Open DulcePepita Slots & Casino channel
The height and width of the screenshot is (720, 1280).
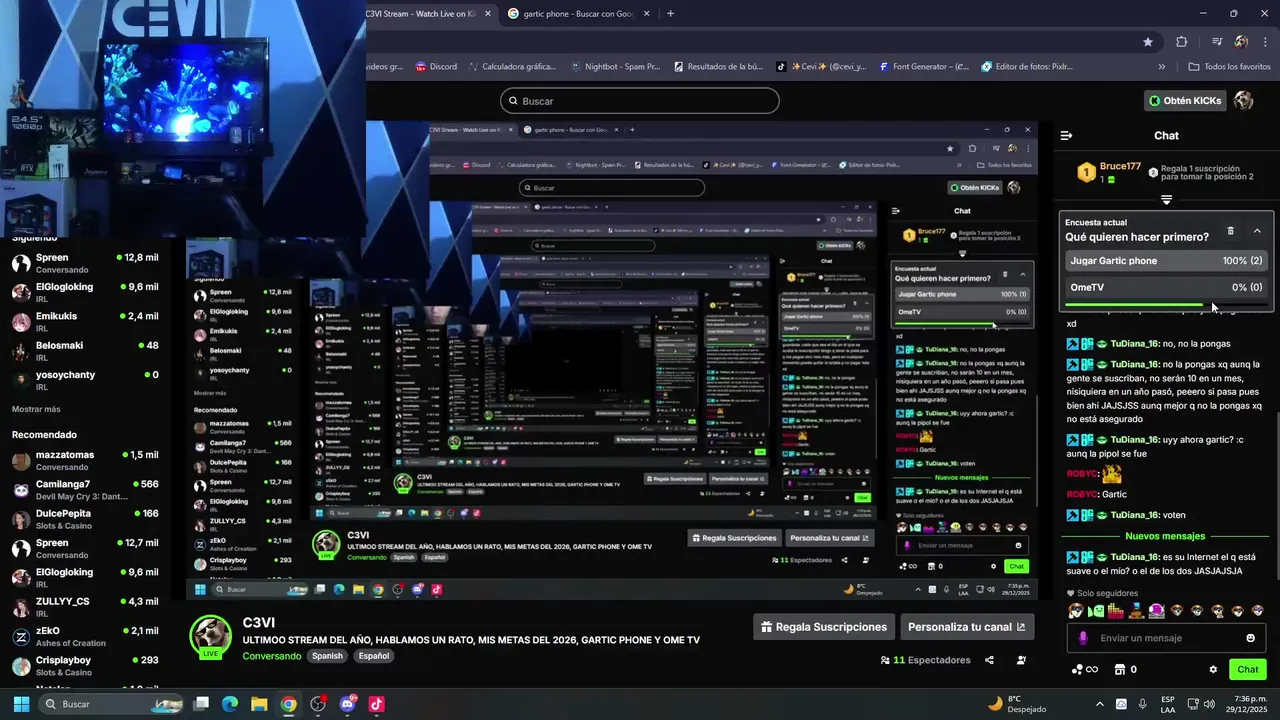point(85,519)
